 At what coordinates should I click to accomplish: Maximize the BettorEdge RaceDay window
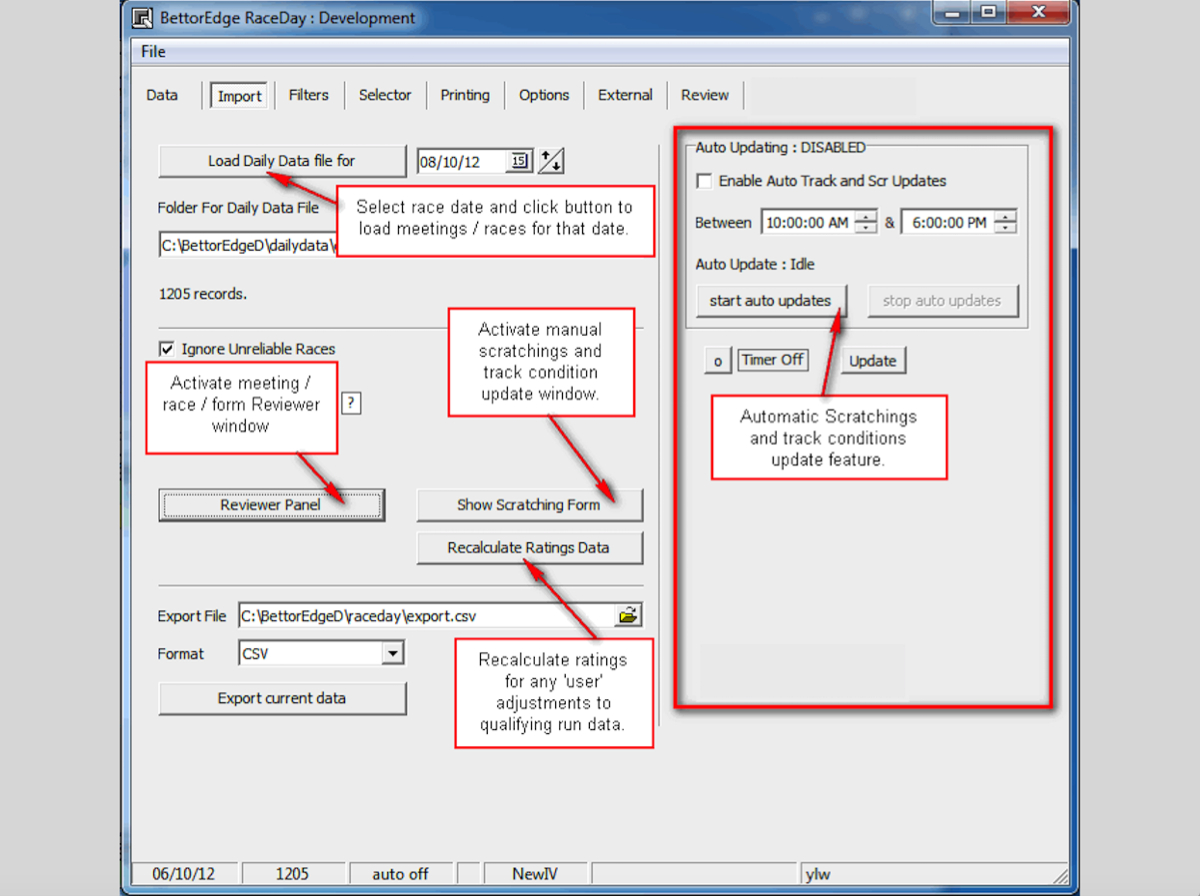point(988,13)
